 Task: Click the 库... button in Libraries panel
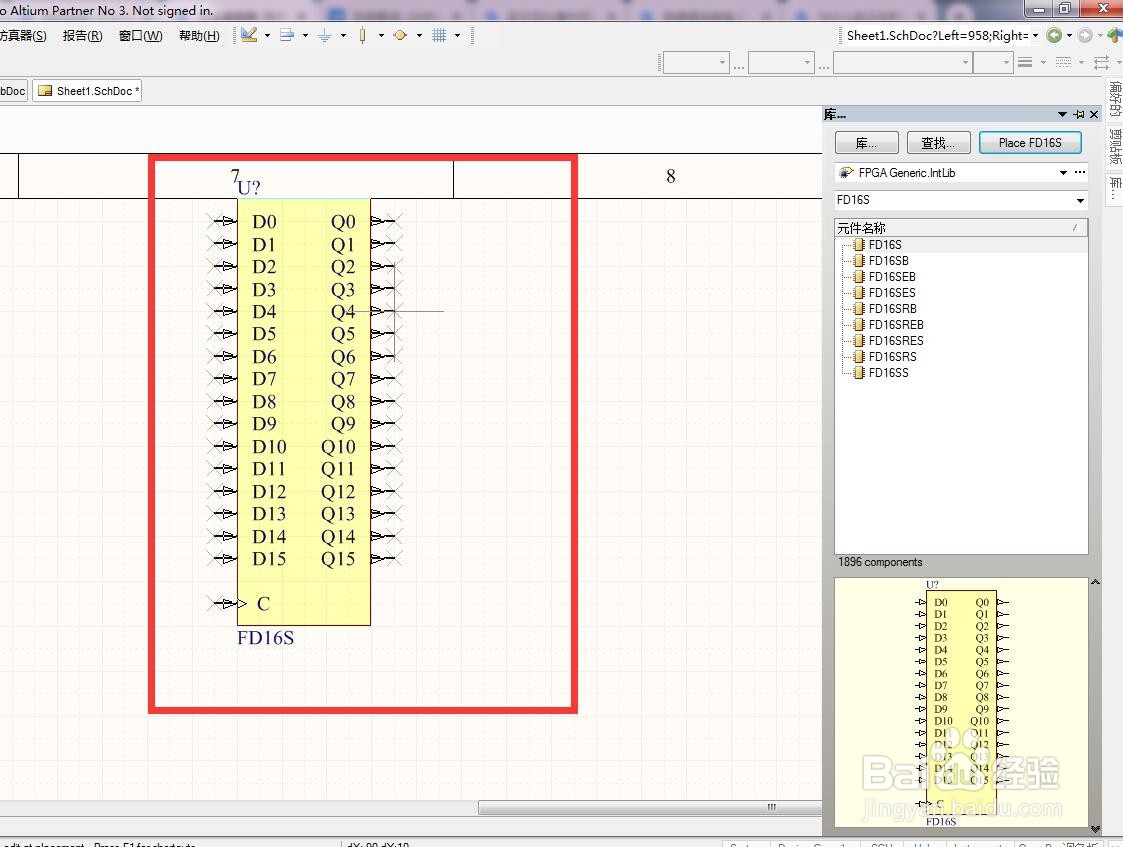pos(867,142)
